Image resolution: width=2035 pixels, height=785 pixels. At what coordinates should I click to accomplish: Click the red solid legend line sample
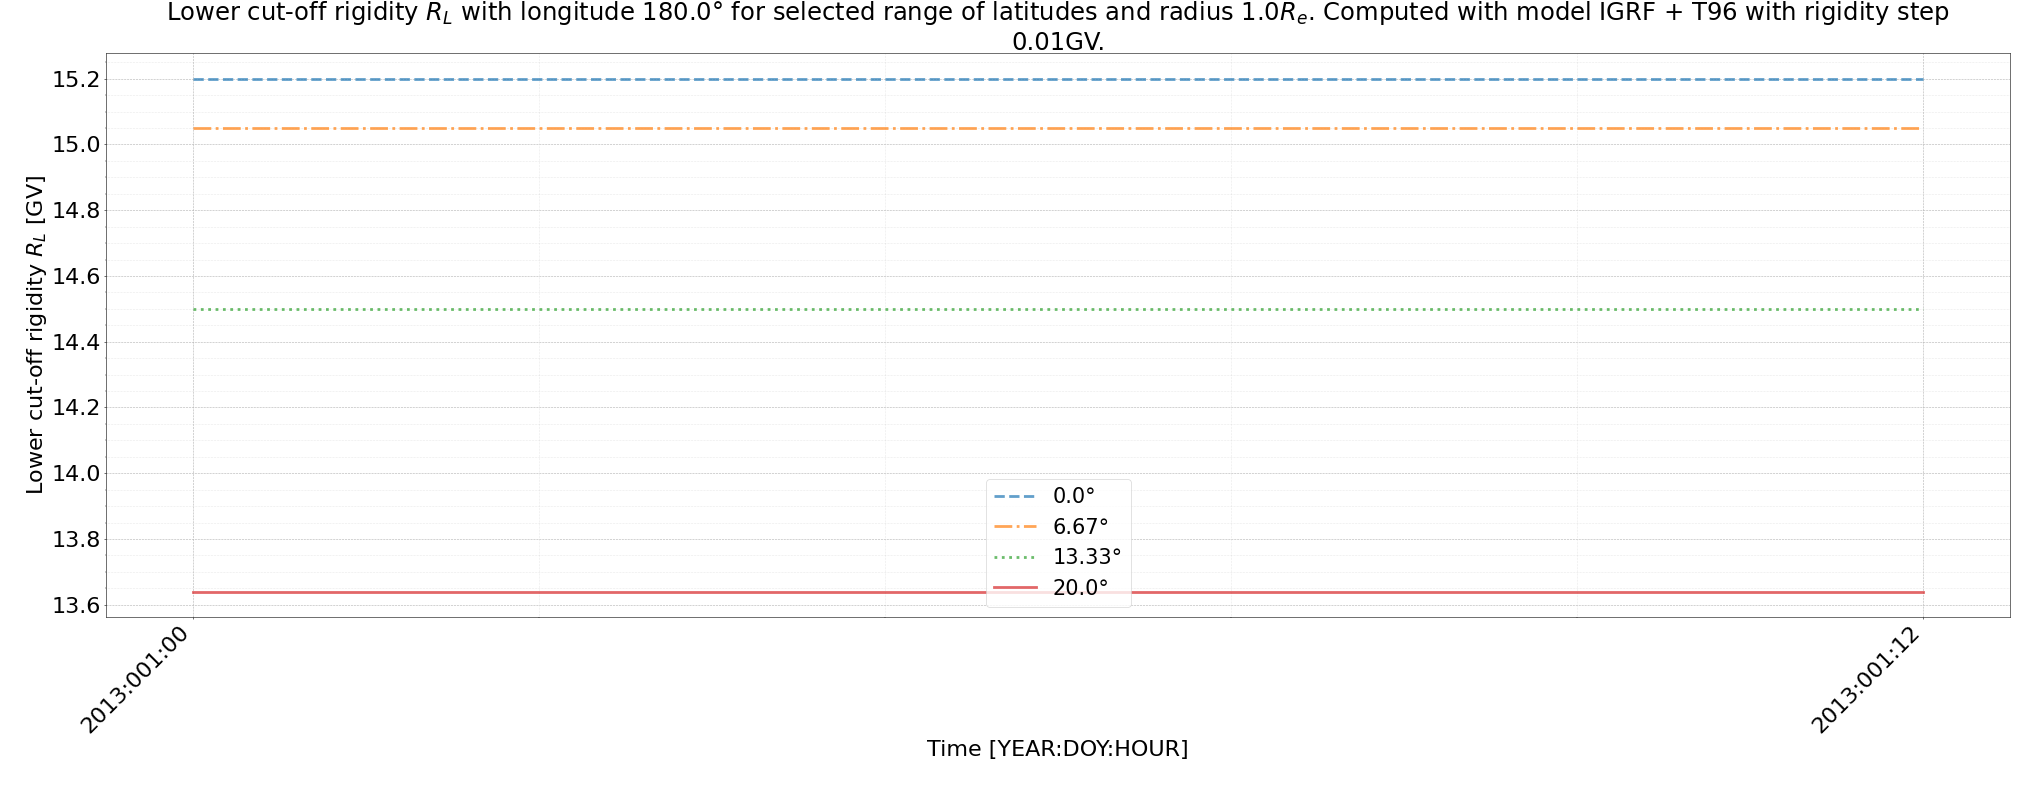point(1016,588)
